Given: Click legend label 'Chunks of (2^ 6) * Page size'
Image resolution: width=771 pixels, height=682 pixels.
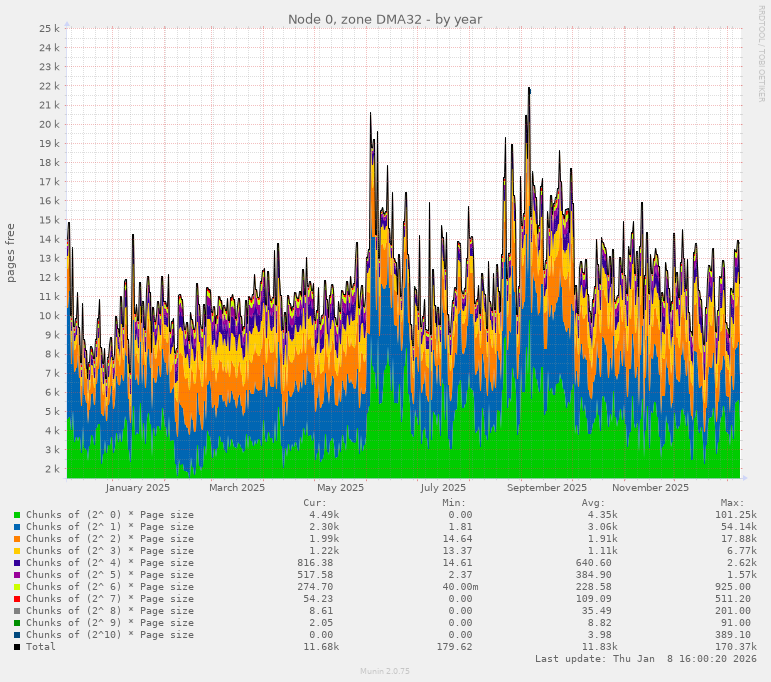Looking at the screenshot, I should (110, 587).
